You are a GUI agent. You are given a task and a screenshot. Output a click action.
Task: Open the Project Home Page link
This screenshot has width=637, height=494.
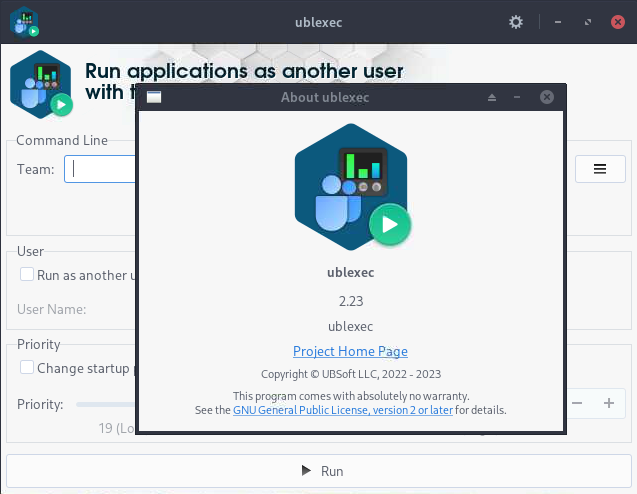tap(350, 351)
